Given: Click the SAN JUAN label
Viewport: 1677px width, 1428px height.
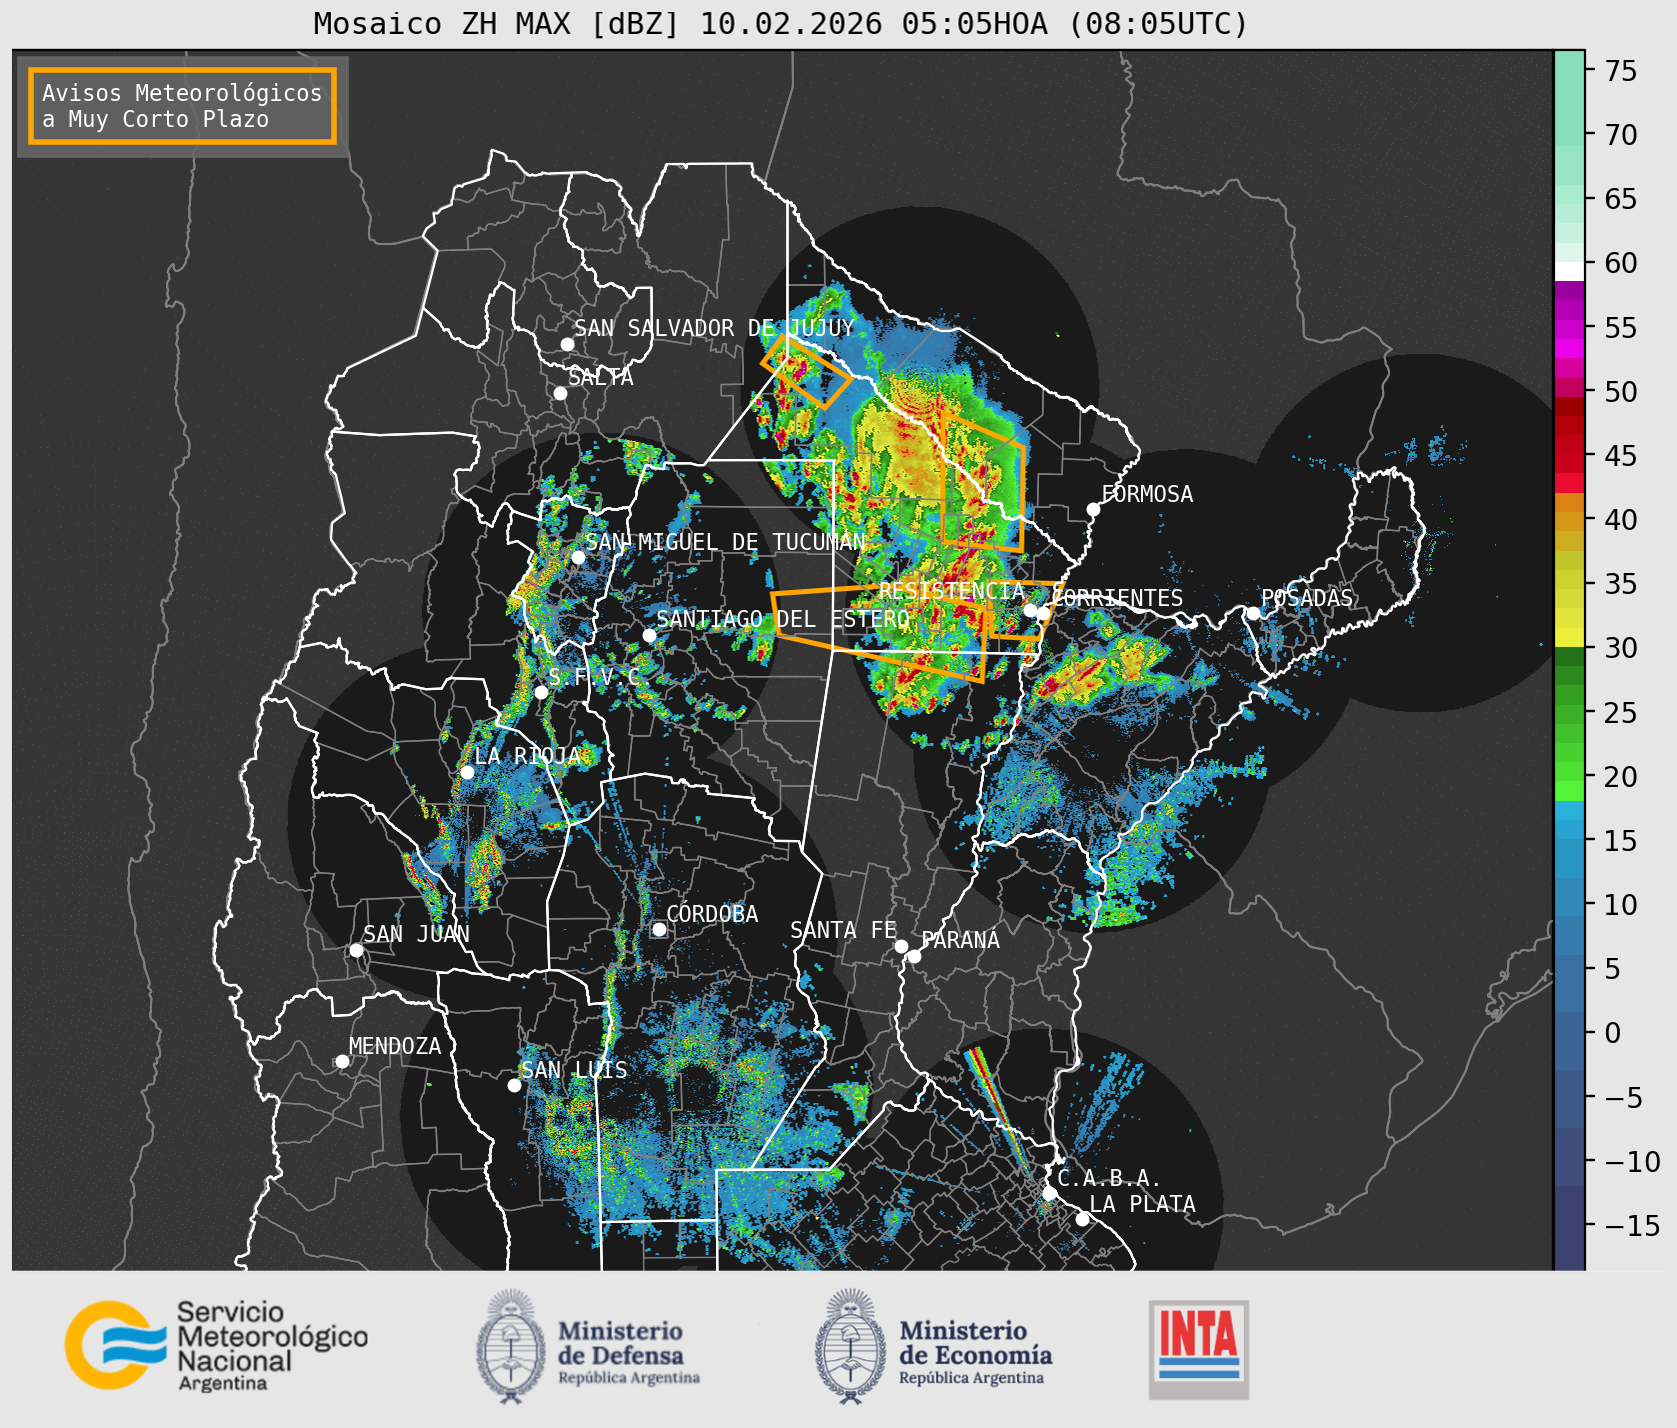Looking at the screenshot, I should (x=416, y=934).
